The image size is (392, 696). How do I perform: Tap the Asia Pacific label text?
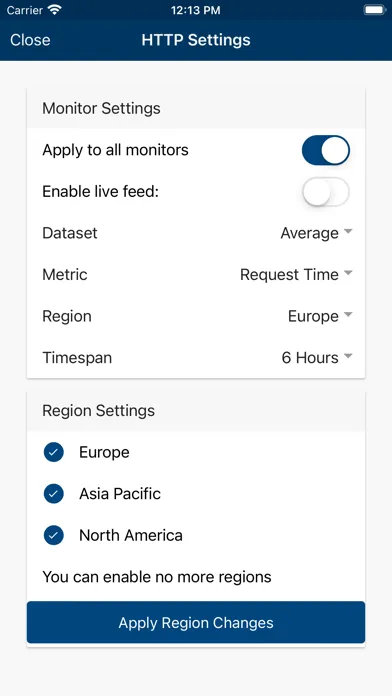120,494
